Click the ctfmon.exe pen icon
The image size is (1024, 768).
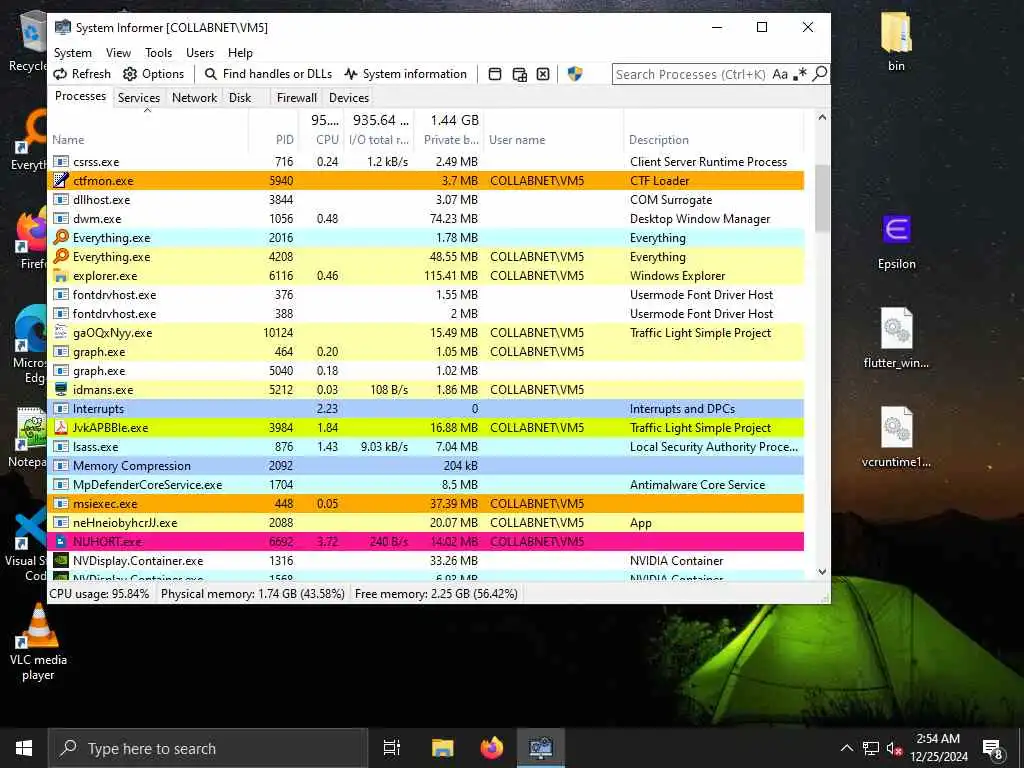point(61,180)
